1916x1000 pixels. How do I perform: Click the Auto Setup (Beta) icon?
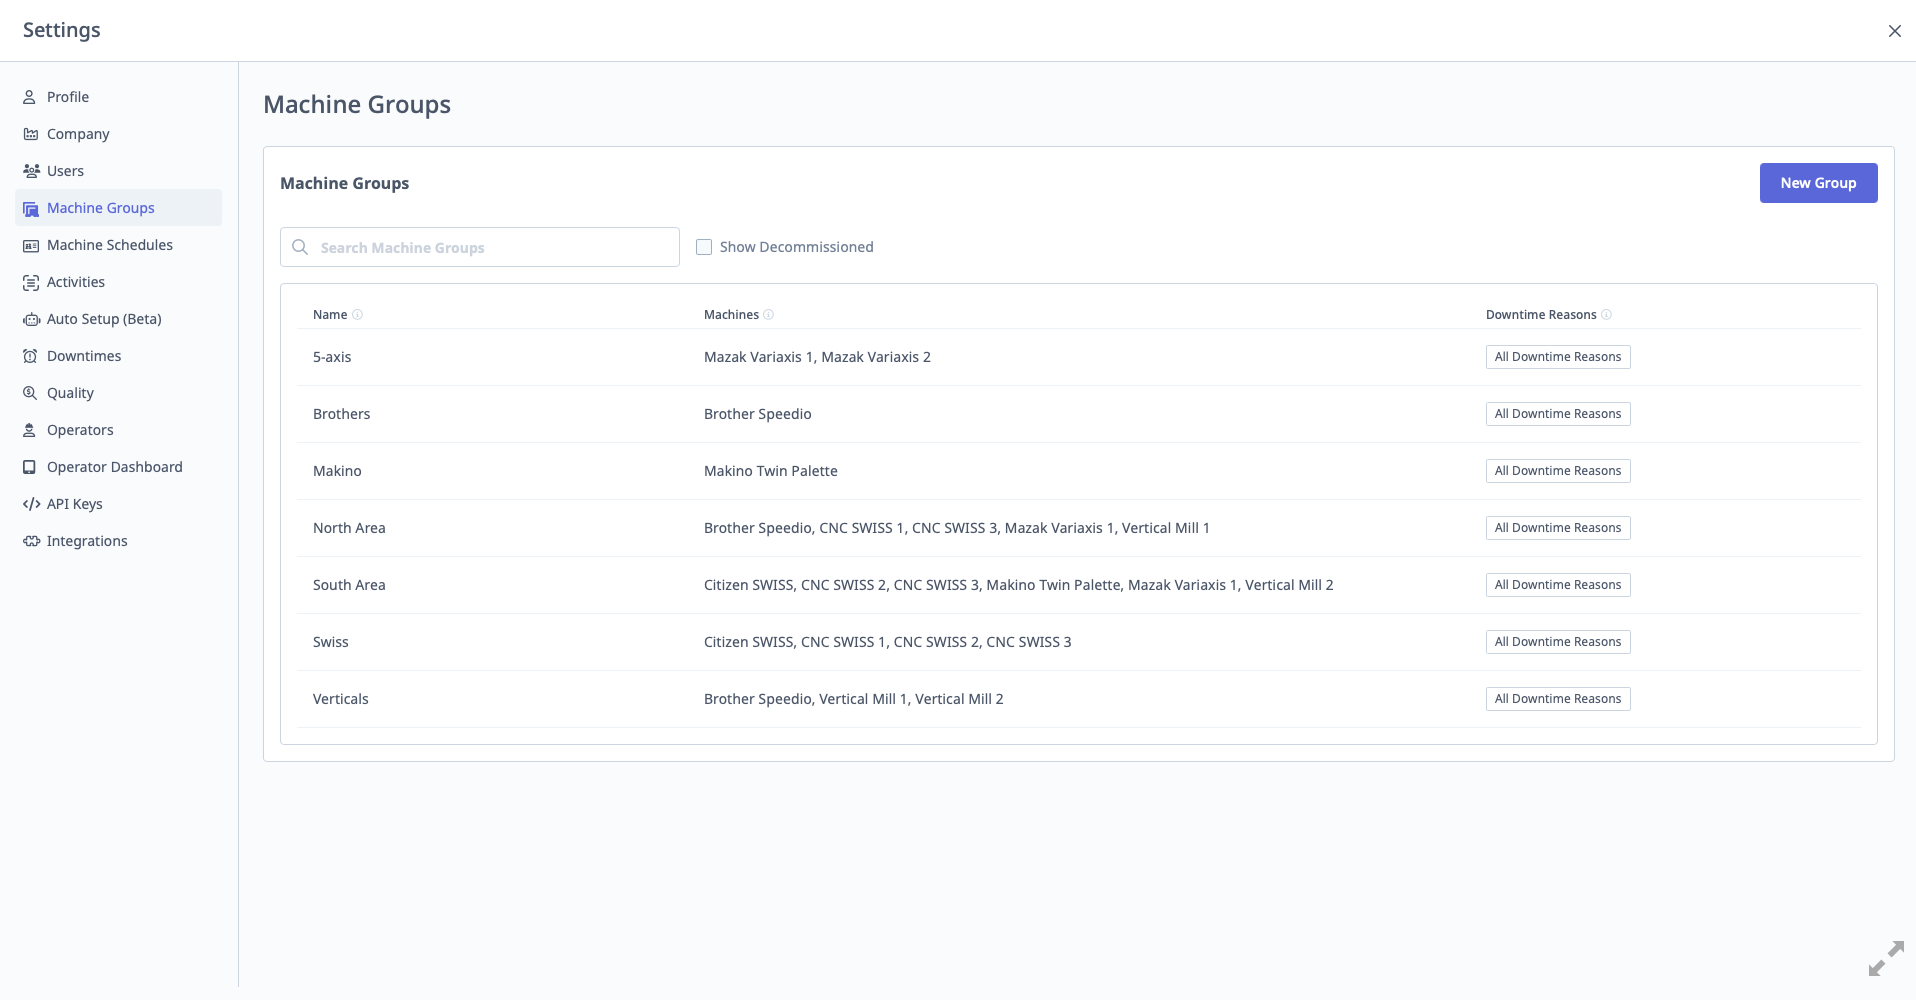pos(30,318)
